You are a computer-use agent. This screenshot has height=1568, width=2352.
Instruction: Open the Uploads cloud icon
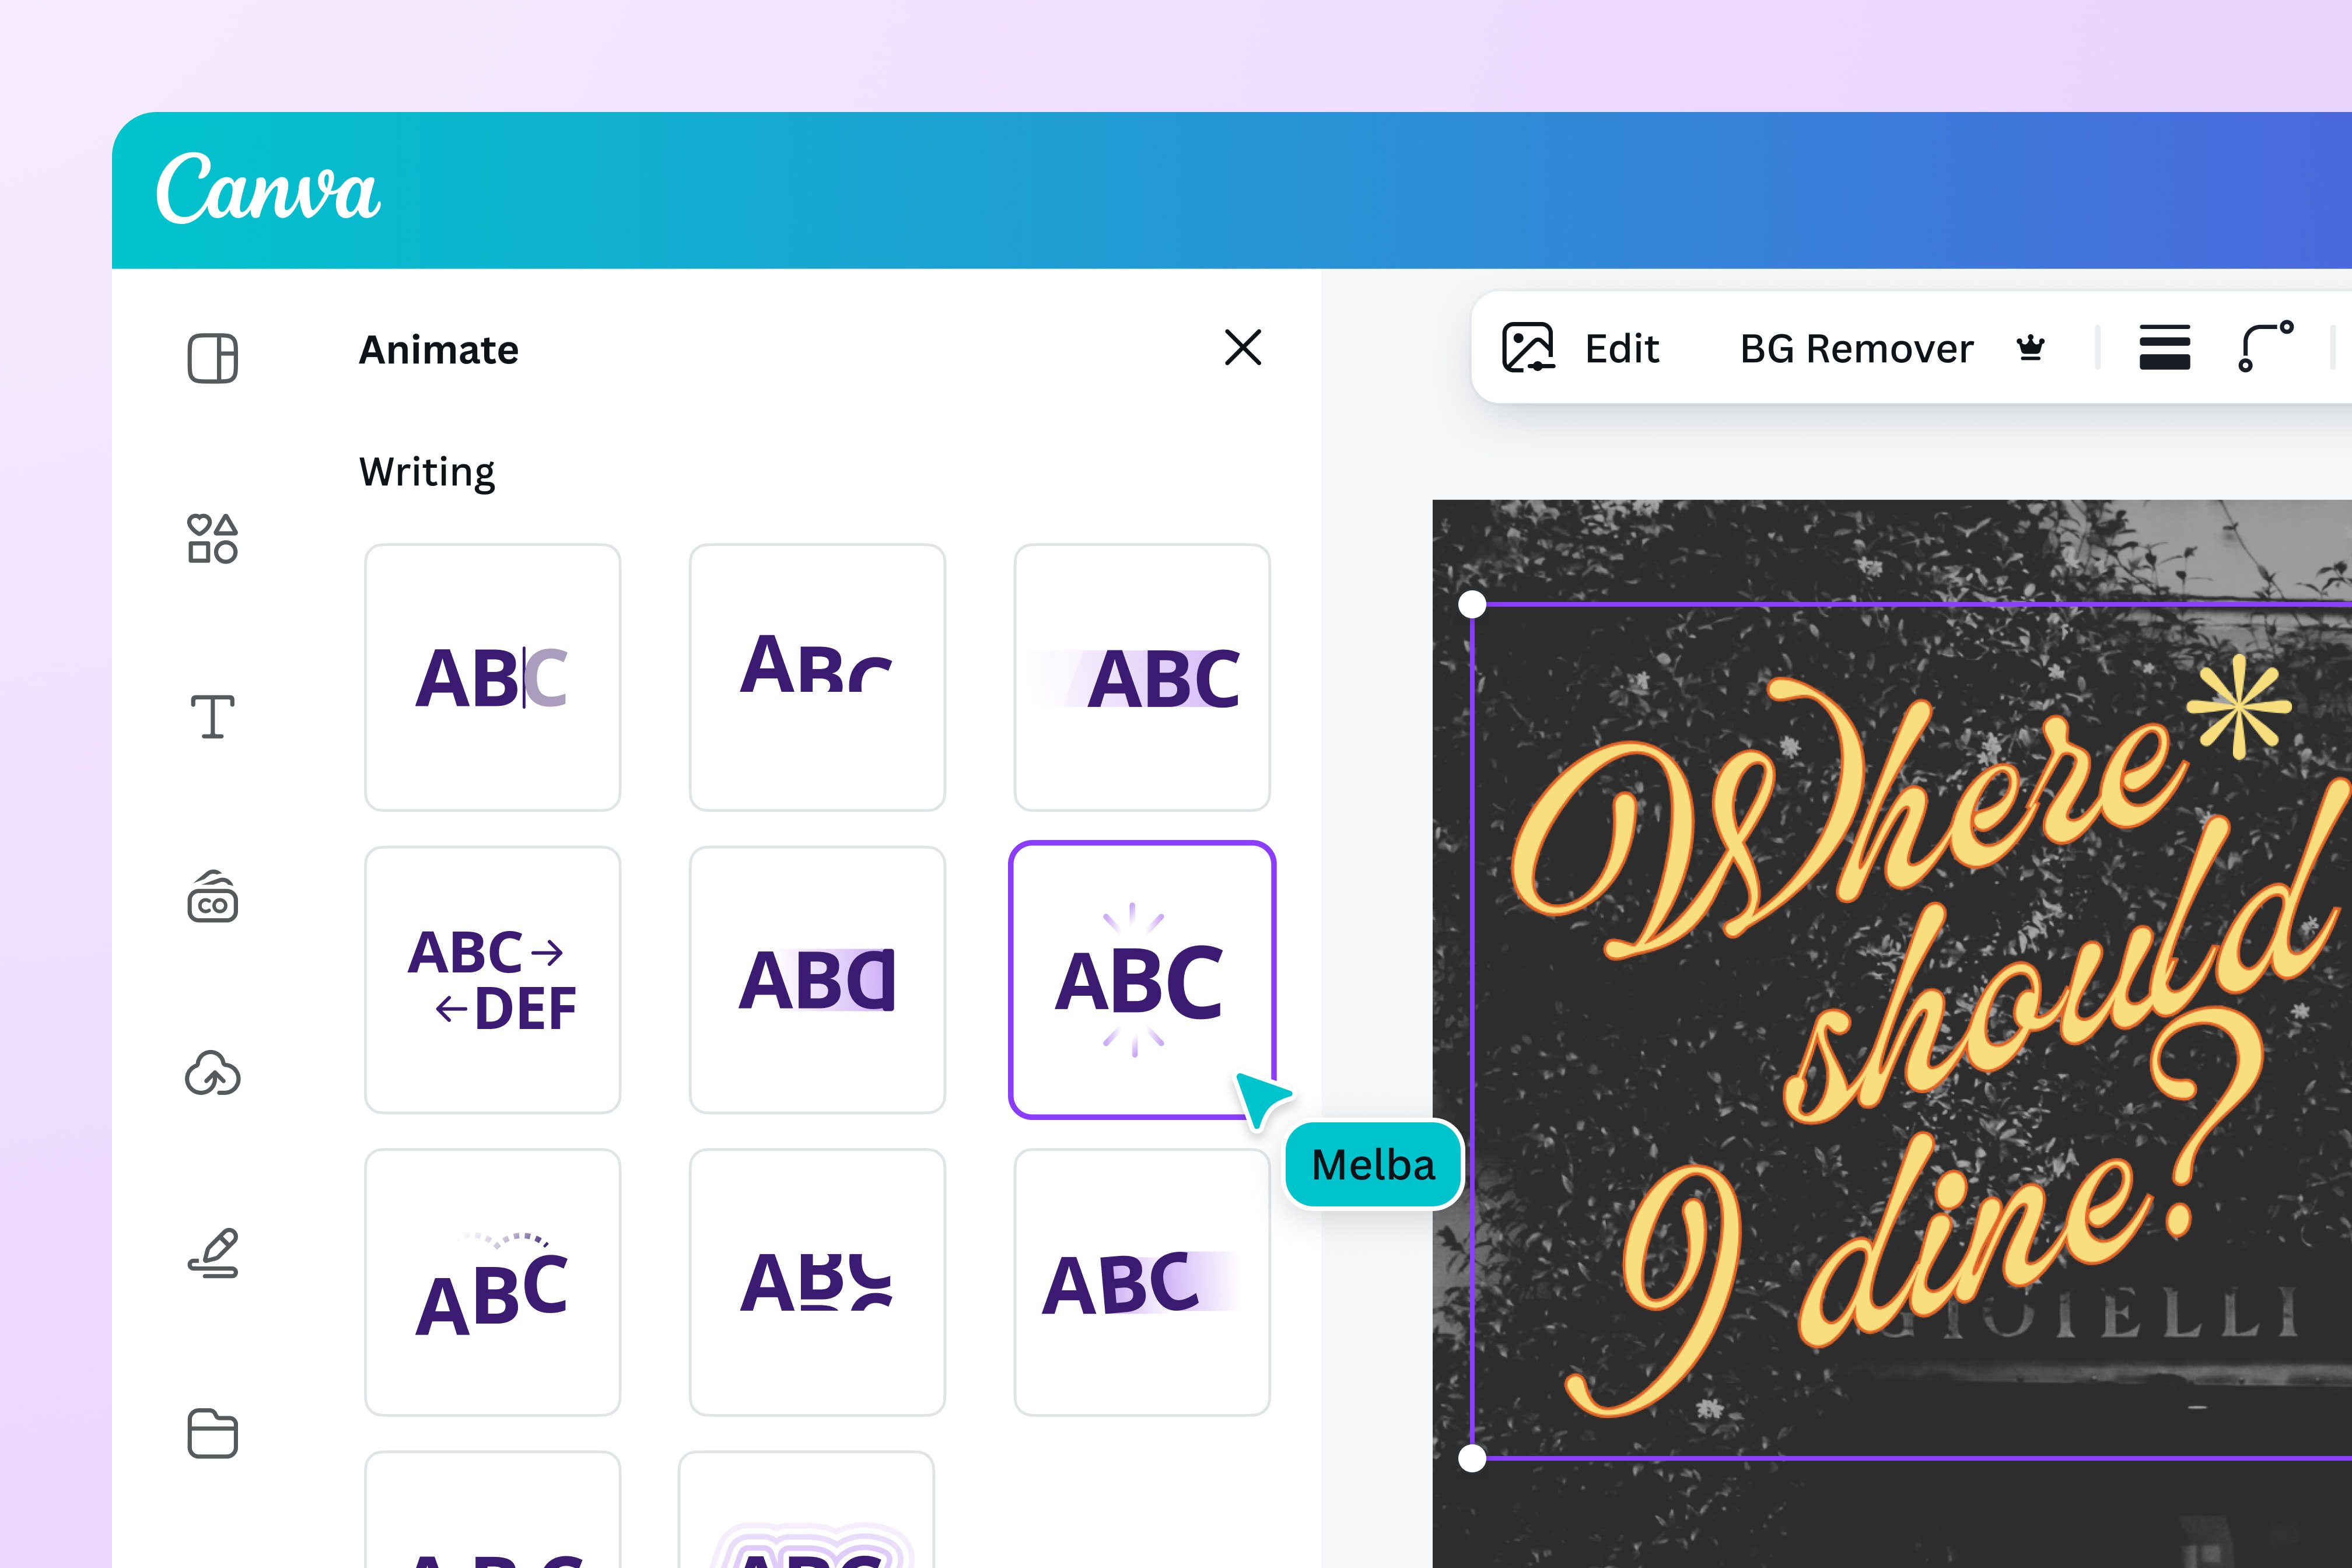point(212,1074)
